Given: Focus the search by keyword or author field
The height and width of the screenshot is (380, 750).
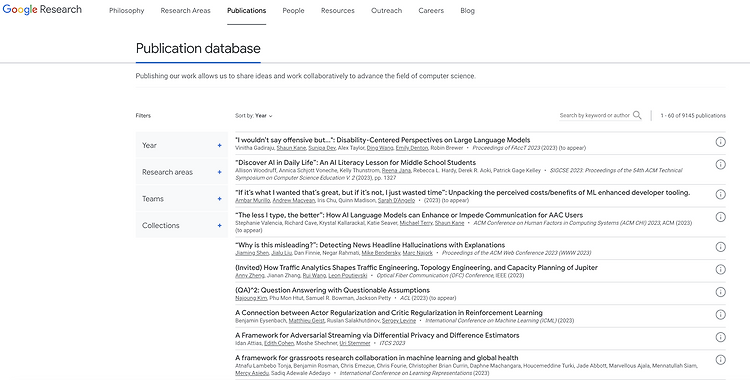Looking at the screenshot, I should 595,115.
